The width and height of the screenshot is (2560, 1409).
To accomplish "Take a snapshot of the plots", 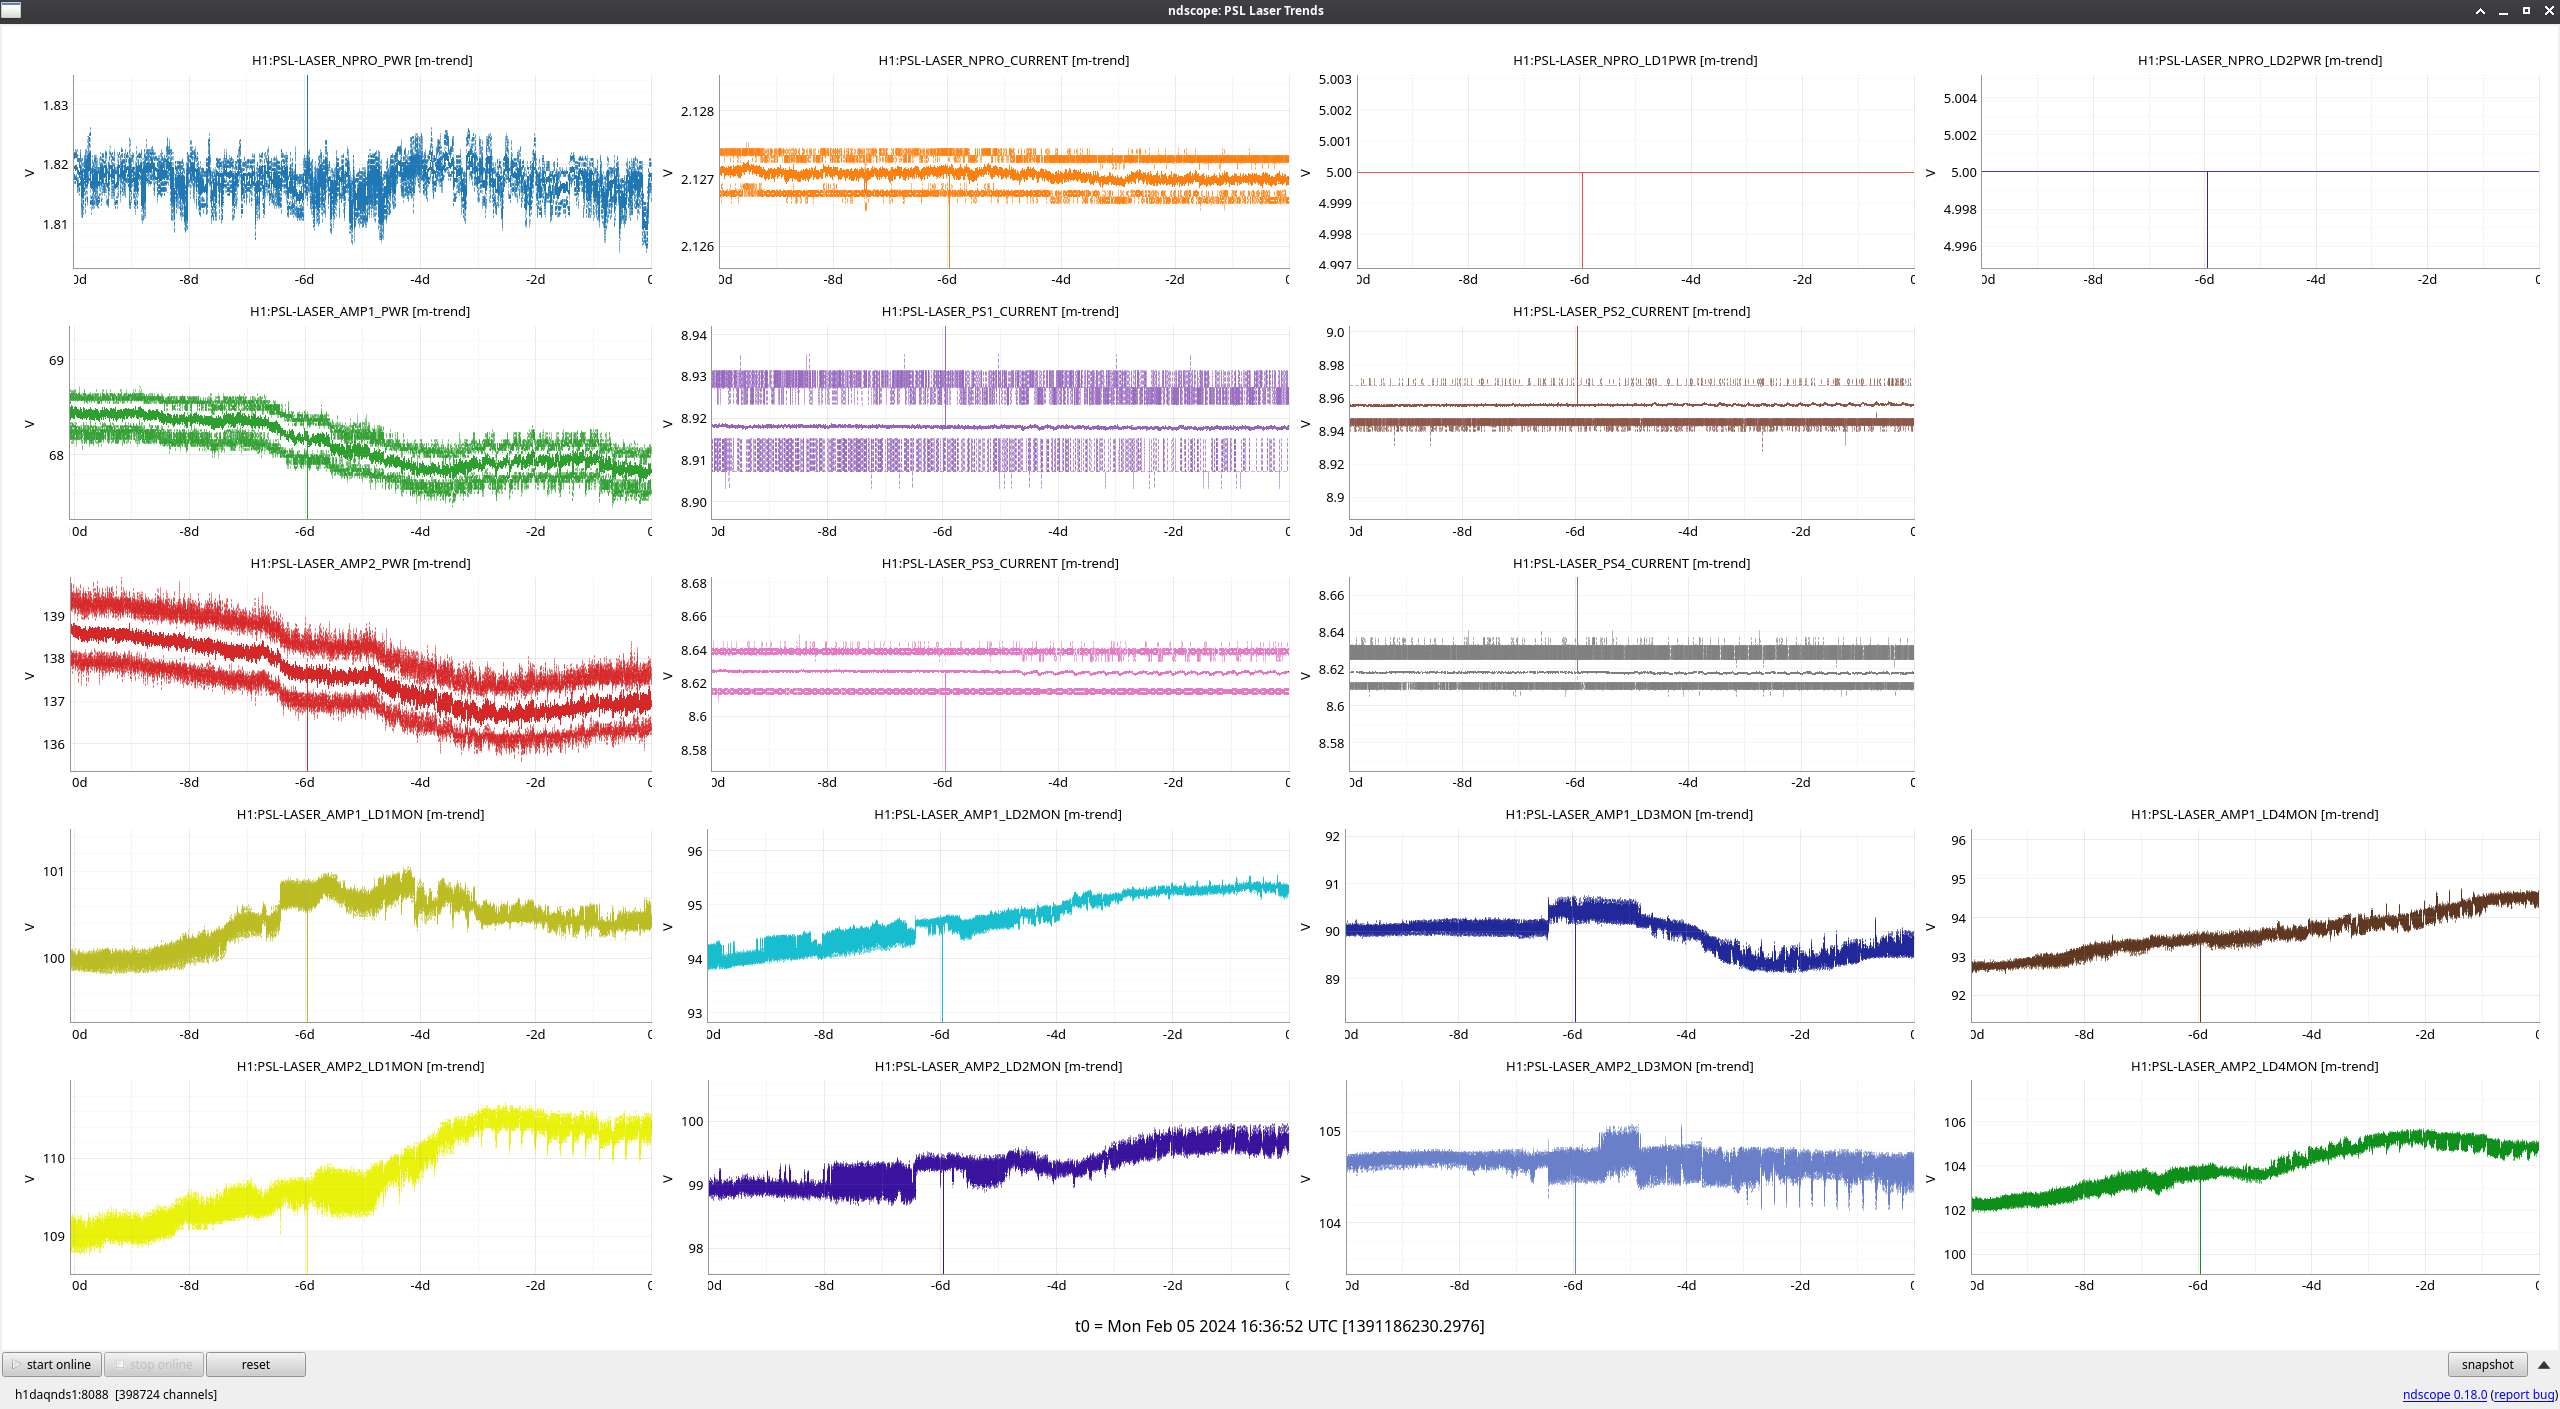I will pyautogui.click(x=2486, y=1364).
